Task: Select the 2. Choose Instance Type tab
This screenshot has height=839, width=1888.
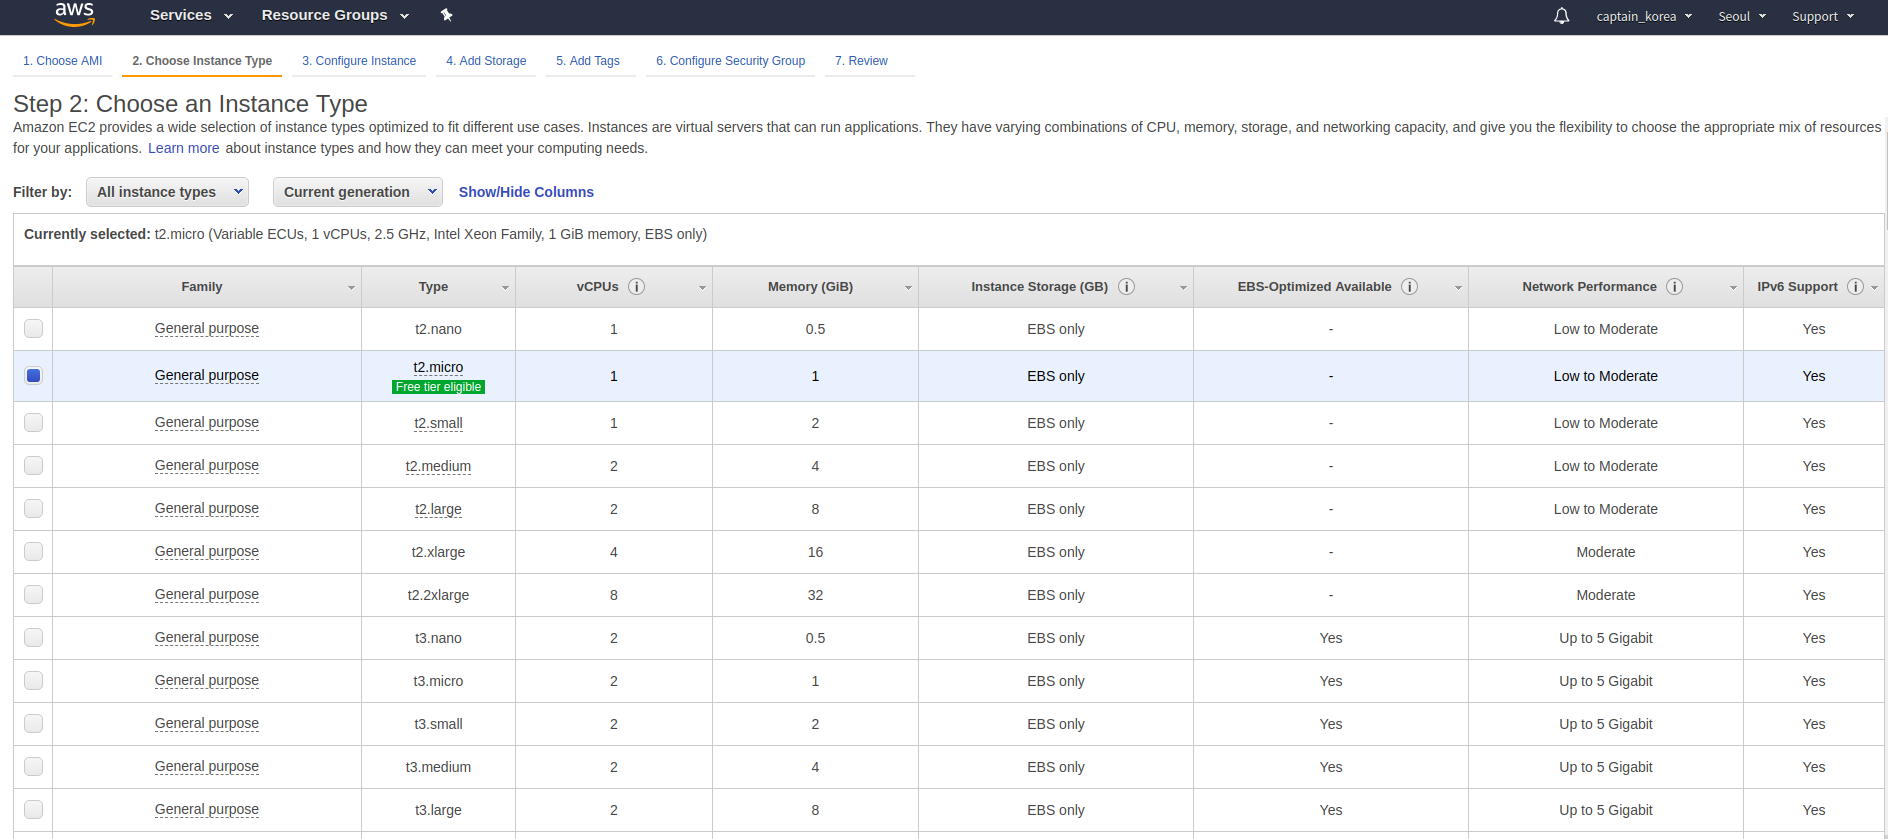Action: pyautogui.click(x=202, y=61)
